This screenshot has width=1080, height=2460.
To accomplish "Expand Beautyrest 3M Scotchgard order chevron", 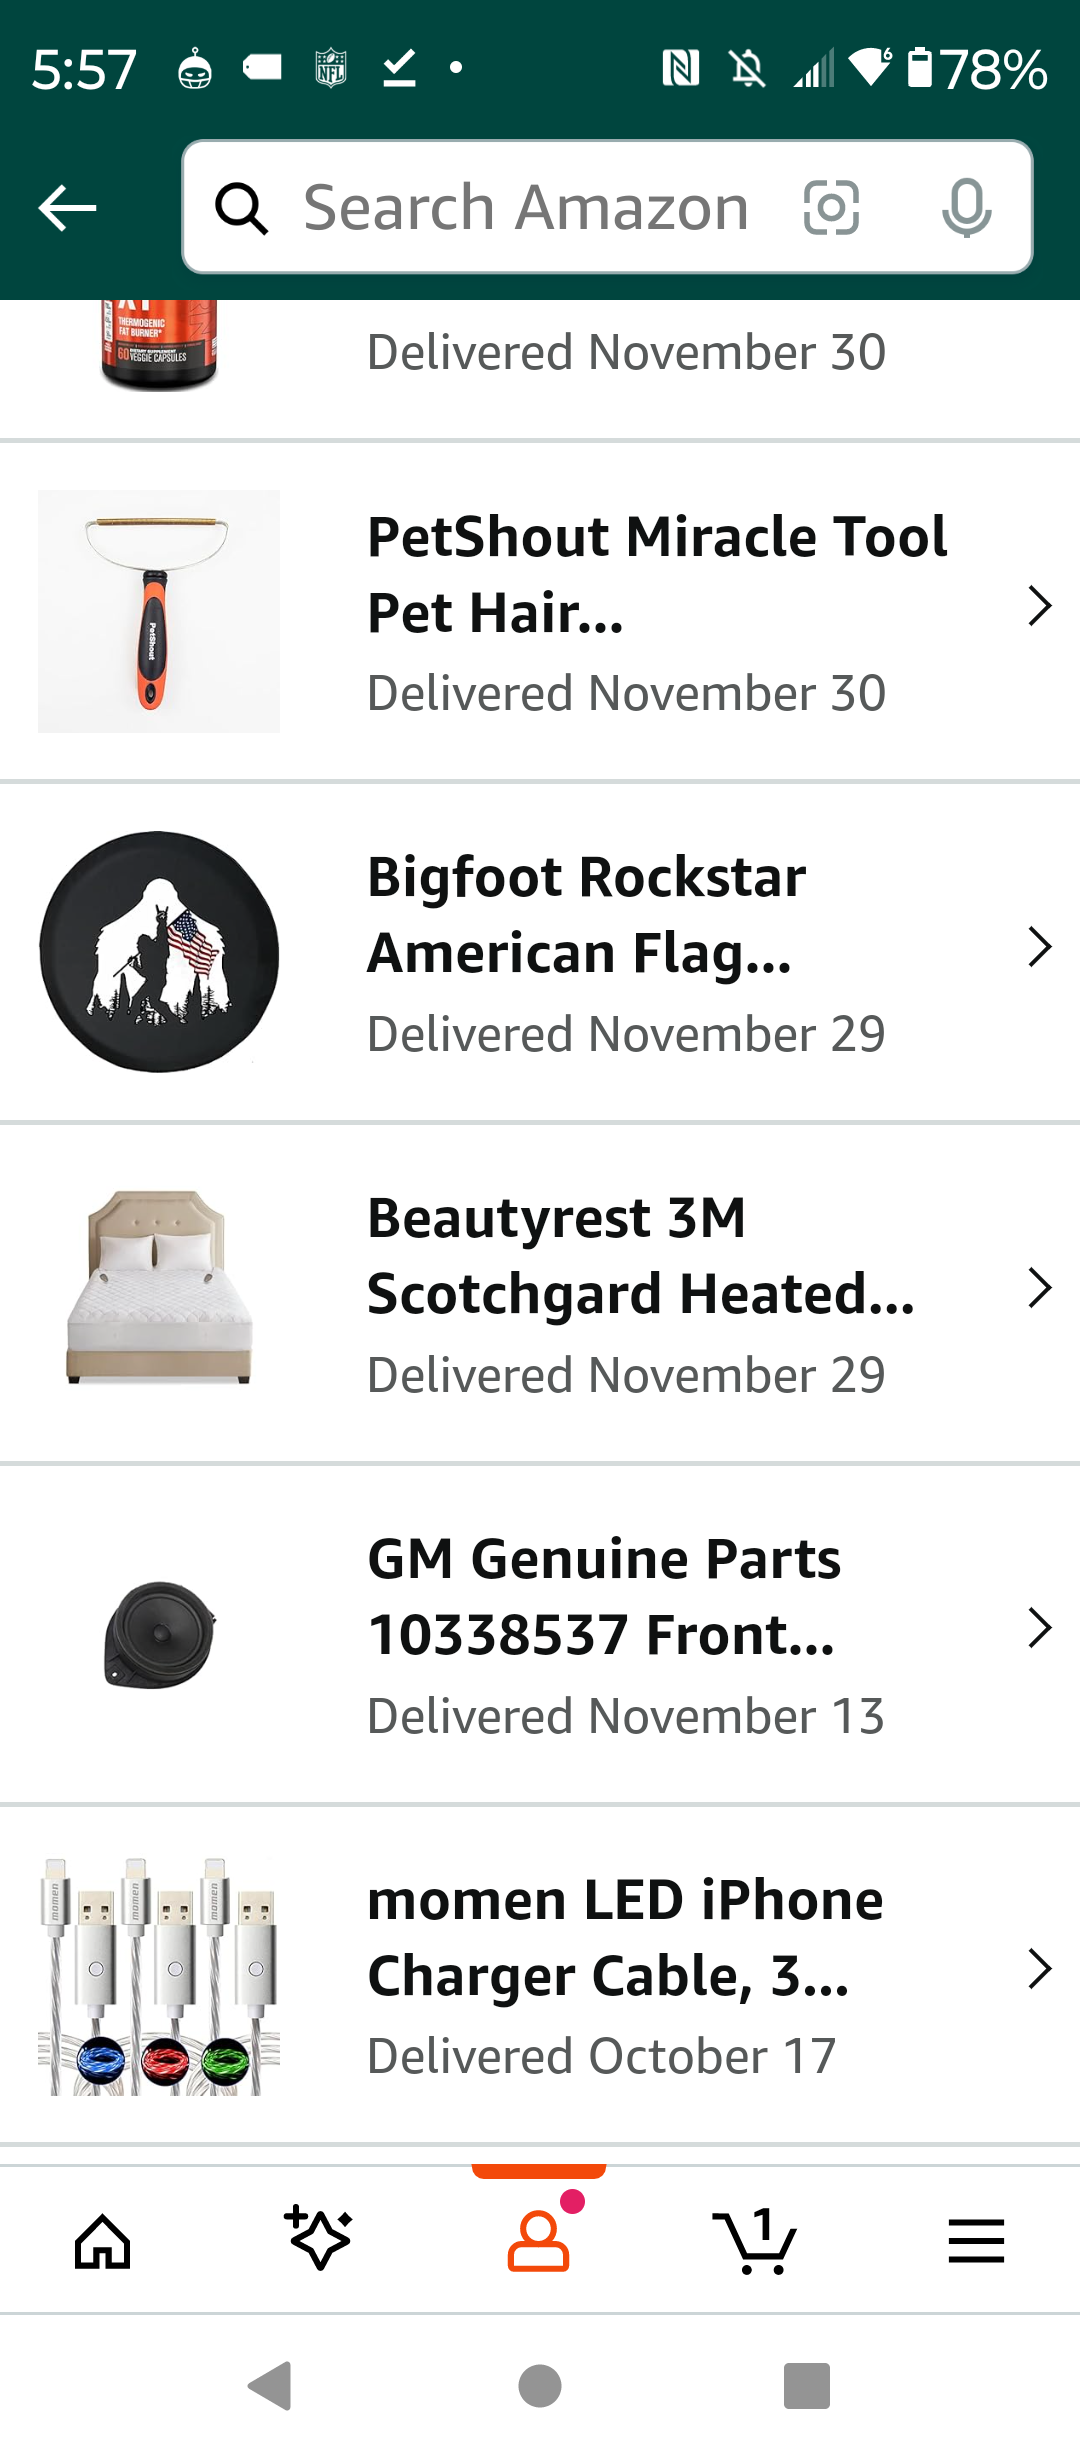I will click(x=1040, y=1288).
